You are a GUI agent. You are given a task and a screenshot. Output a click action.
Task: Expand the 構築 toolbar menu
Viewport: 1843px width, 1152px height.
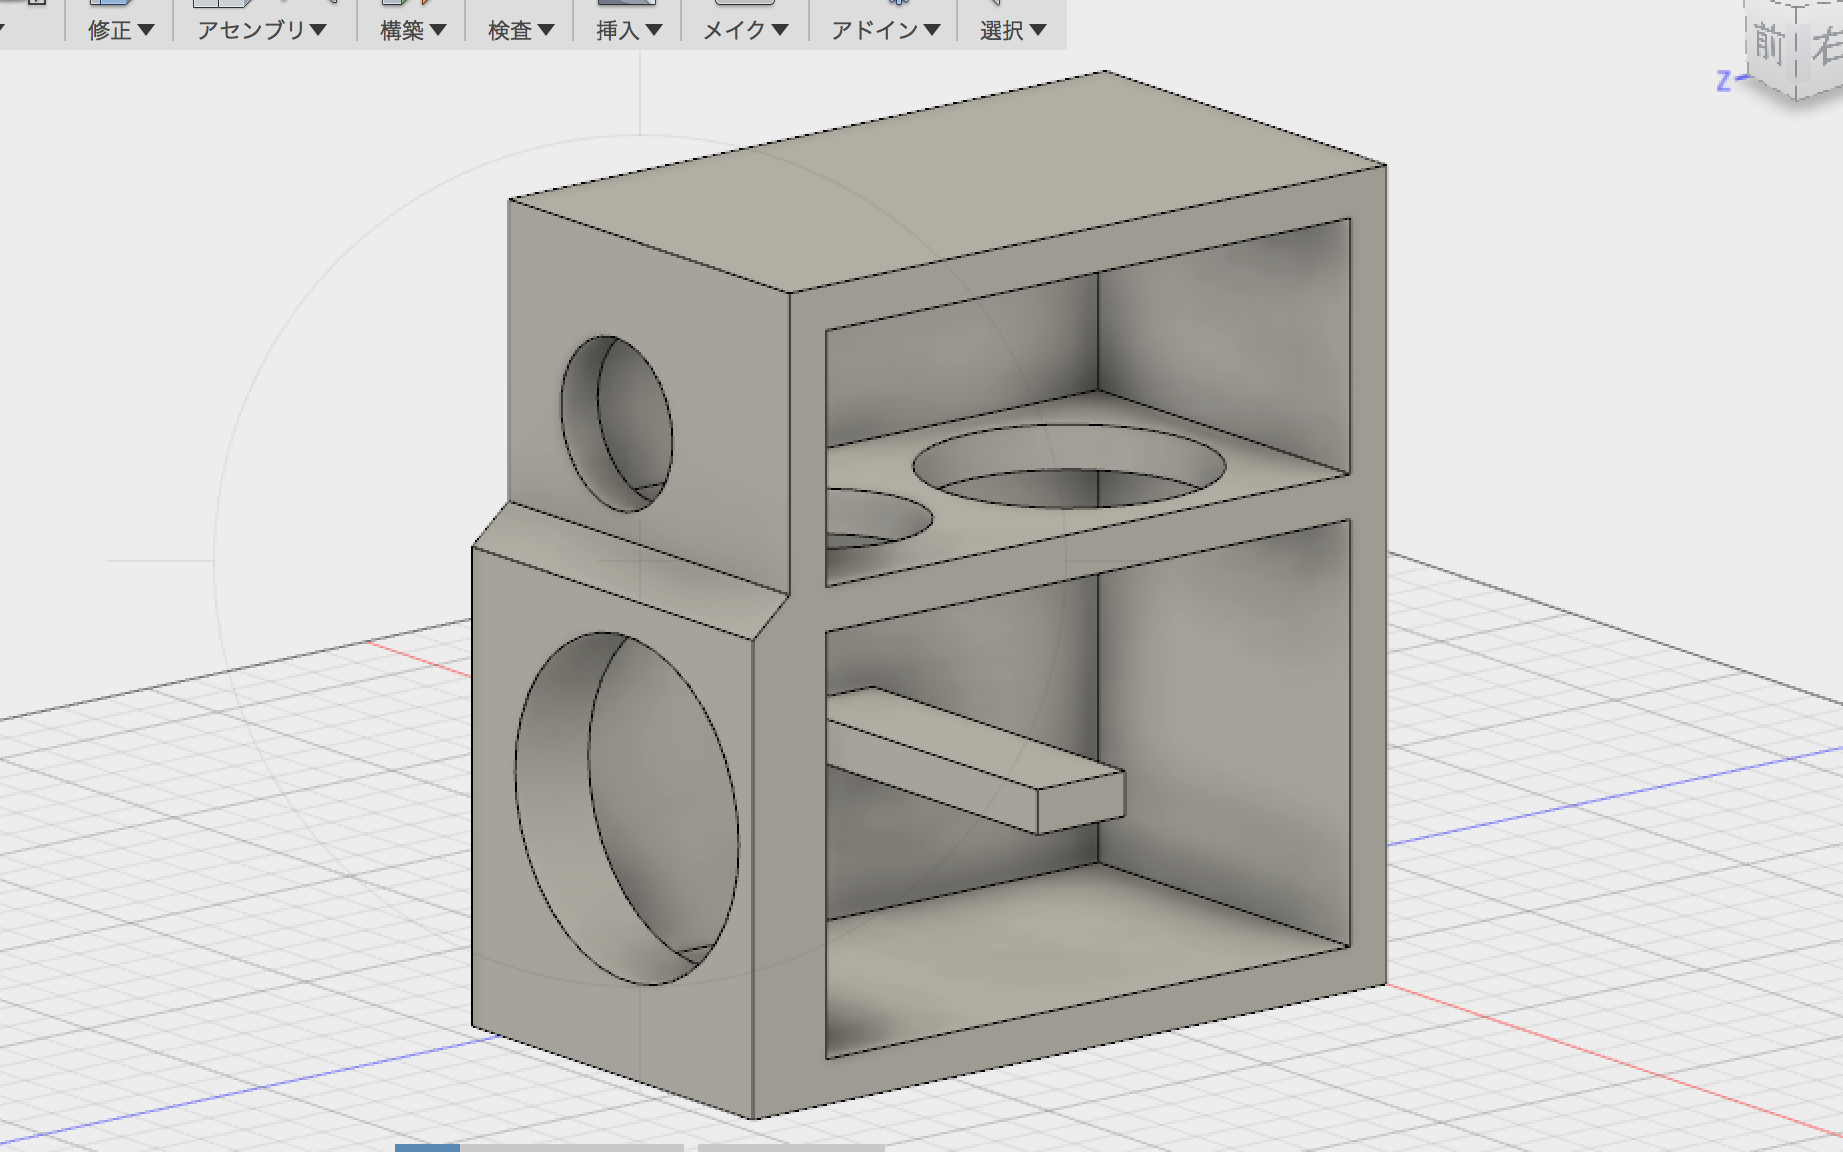[413, 30]
